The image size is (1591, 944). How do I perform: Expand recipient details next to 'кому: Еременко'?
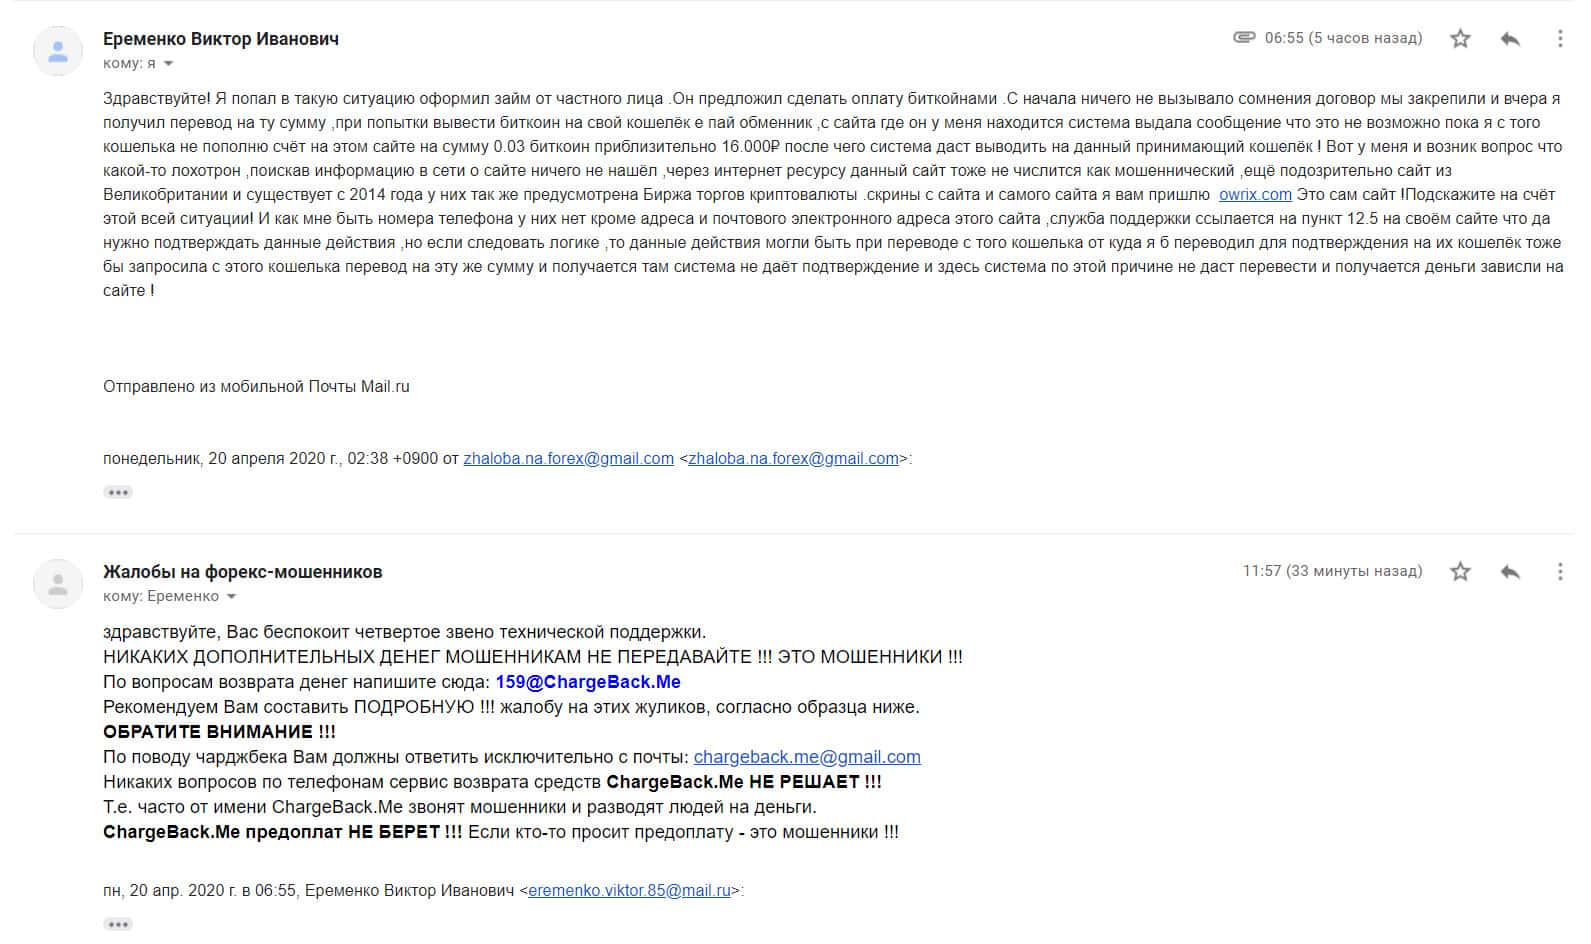click(232, 597)
